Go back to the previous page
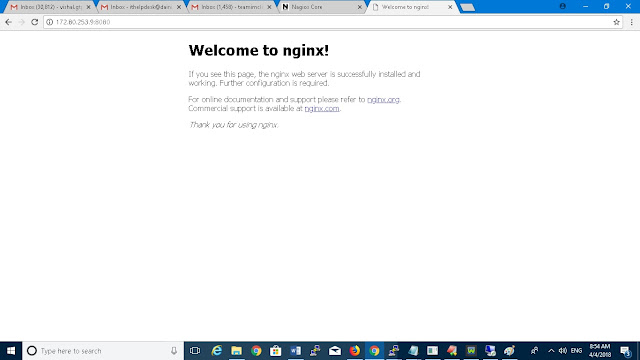 9,22
